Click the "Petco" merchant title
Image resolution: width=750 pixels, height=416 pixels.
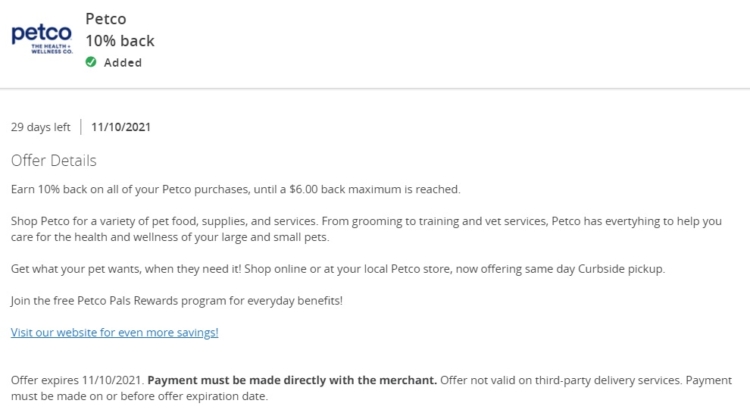click(x=106, y=19)
